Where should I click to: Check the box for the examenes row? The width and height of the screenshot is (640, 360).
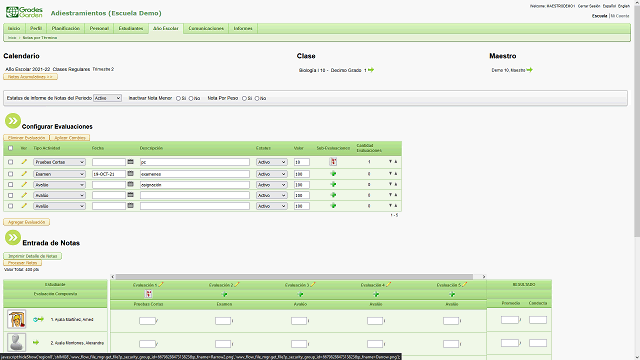click(x=11, y=174)
